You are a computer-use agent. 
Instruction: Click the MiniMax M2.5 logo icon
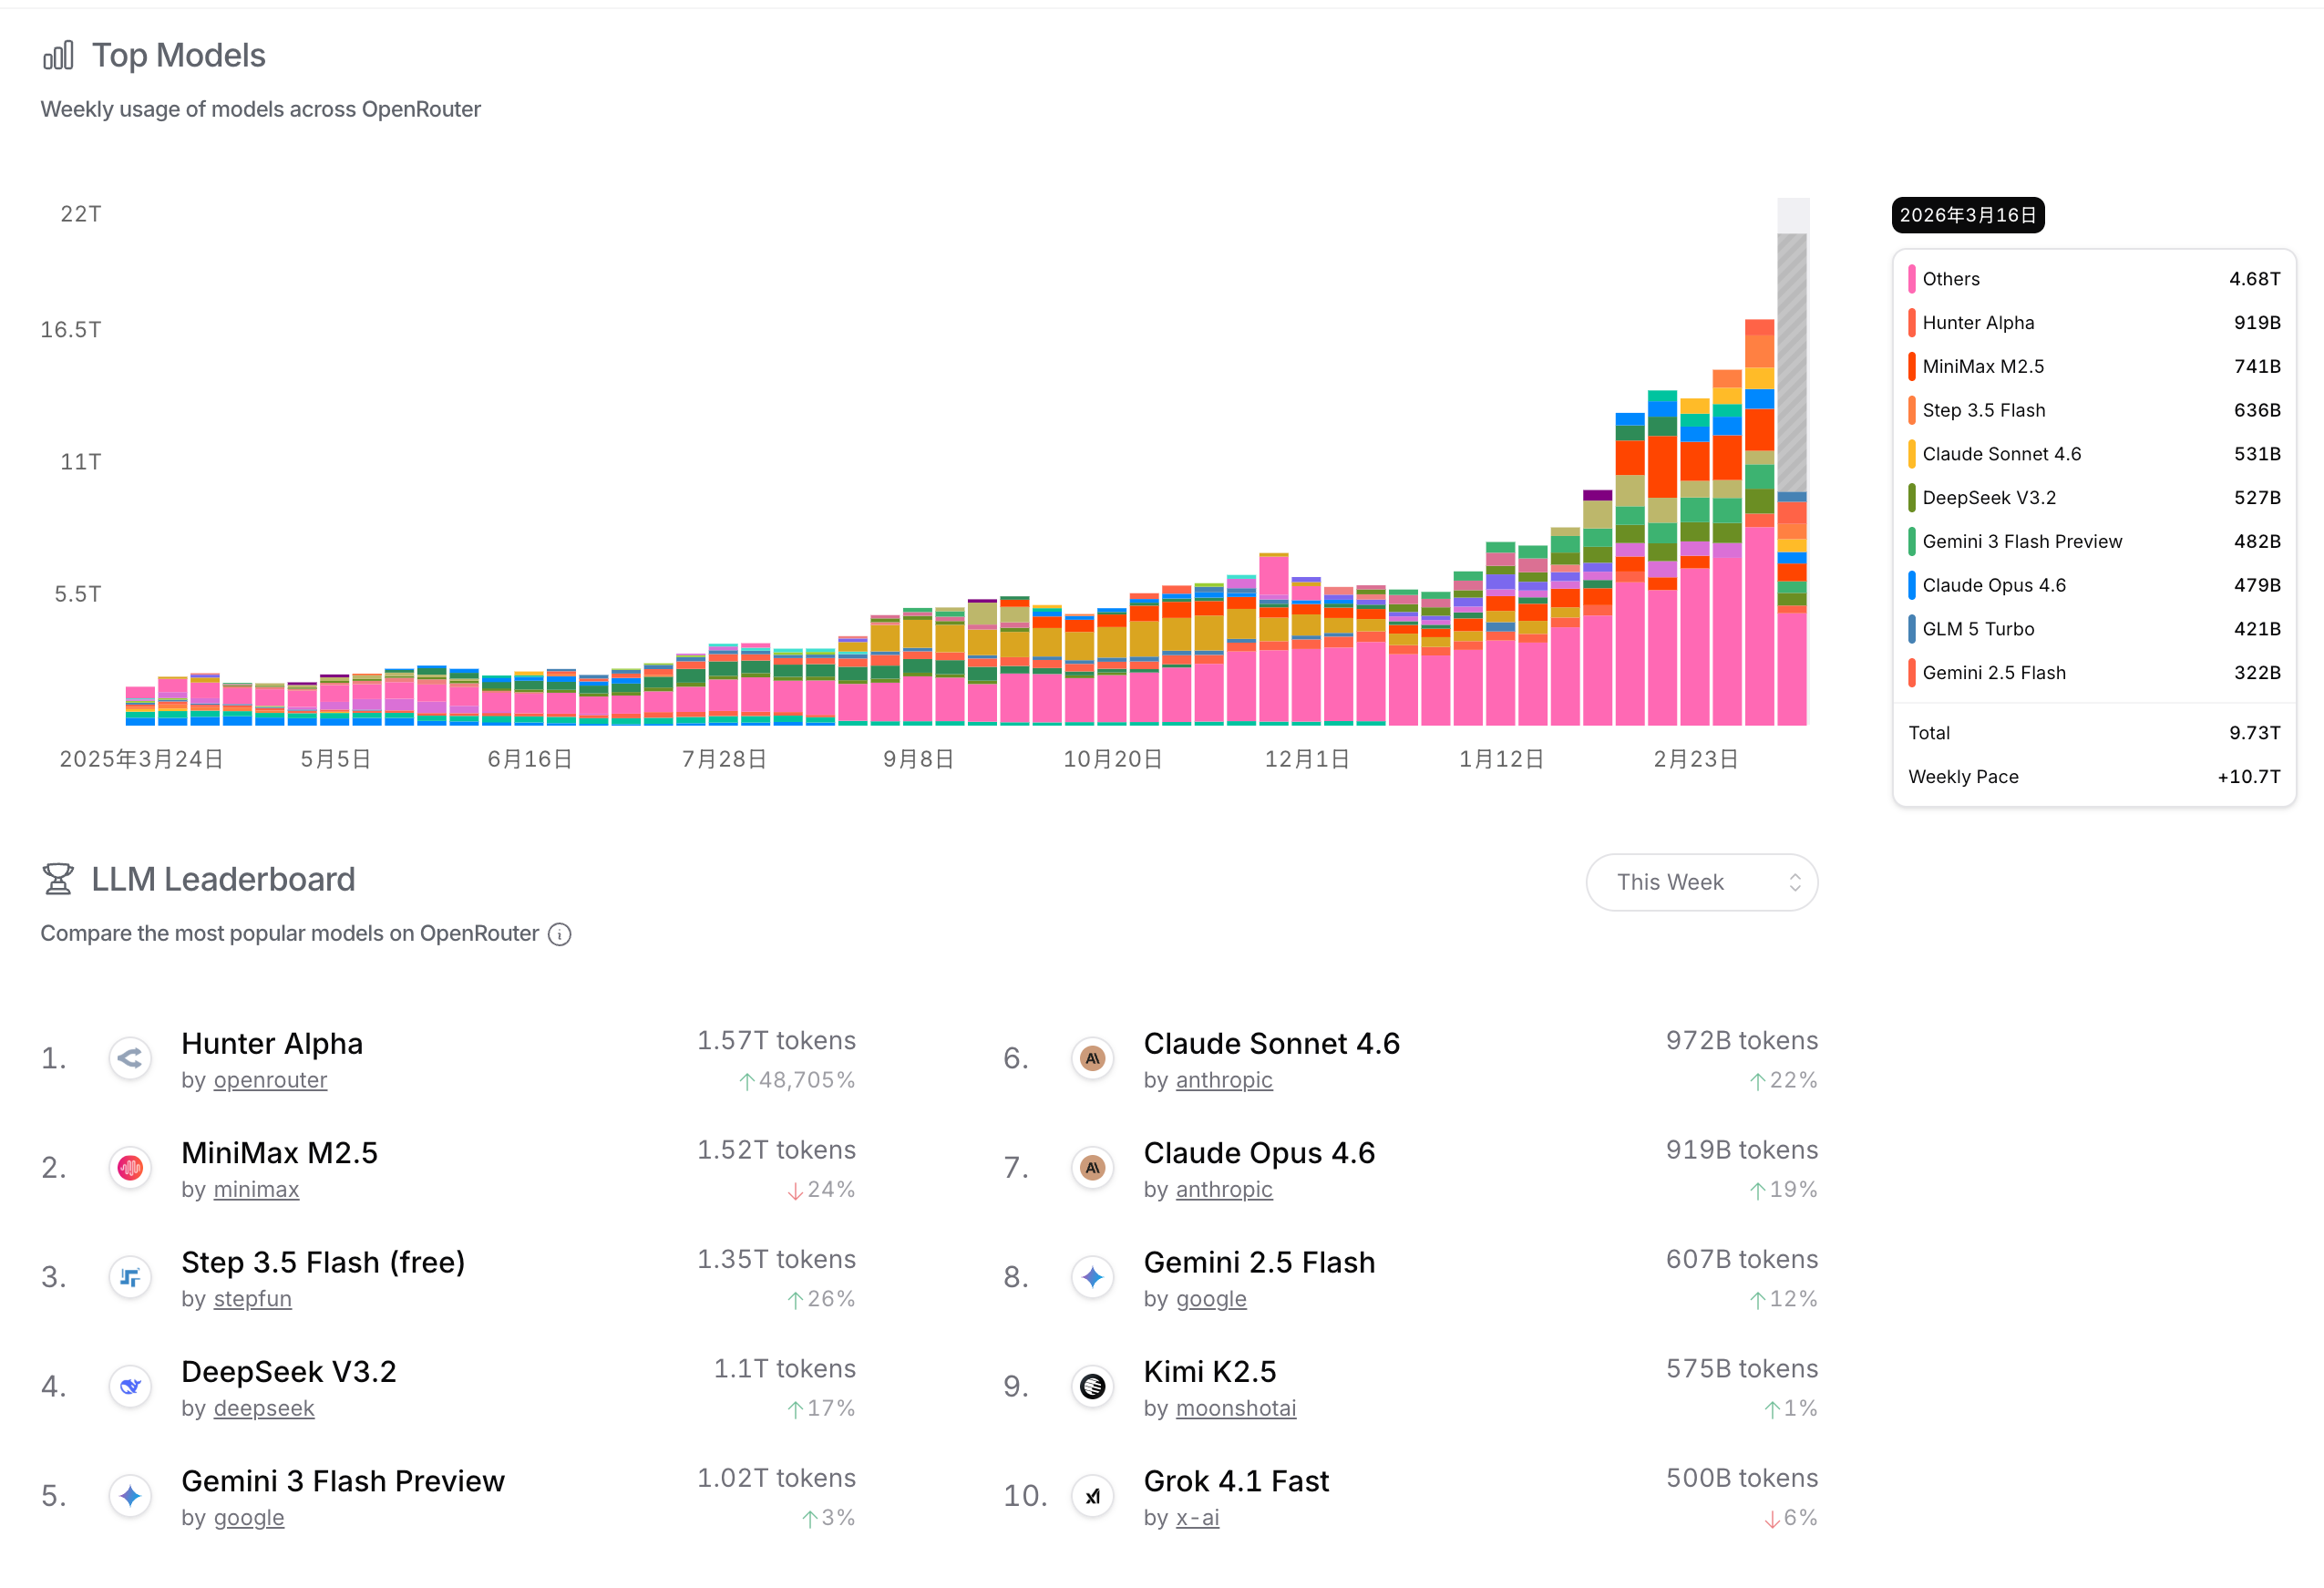(130, 1168)
